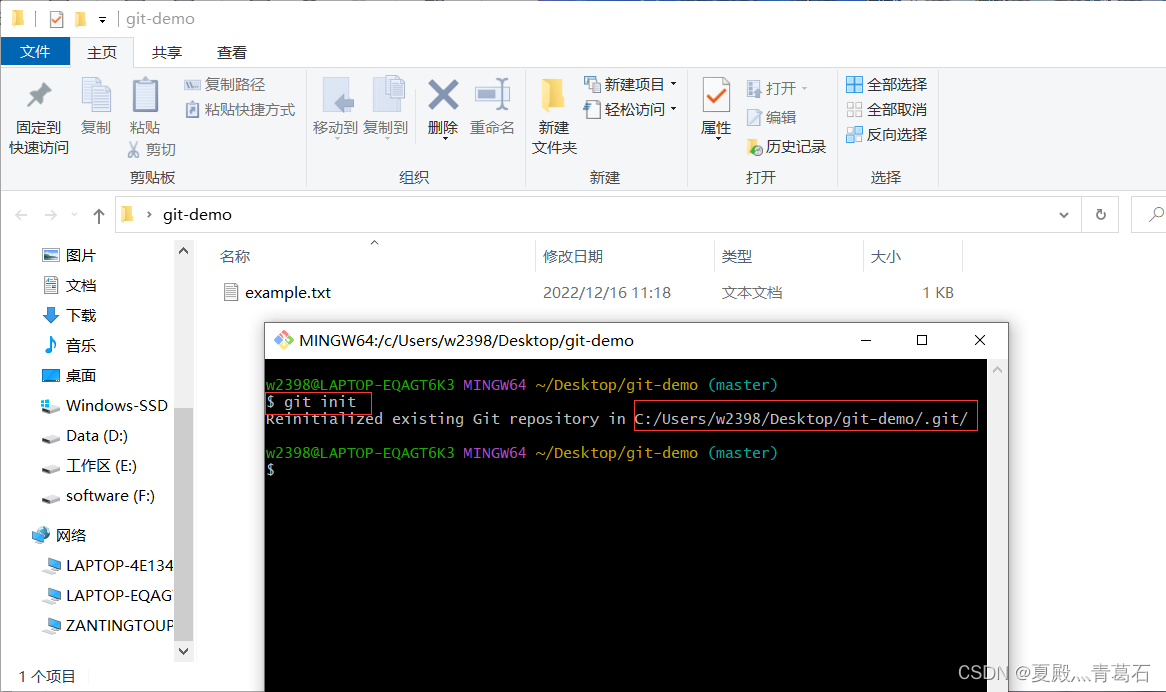Expand address bar history dropdown

(x=1064, y=215)
